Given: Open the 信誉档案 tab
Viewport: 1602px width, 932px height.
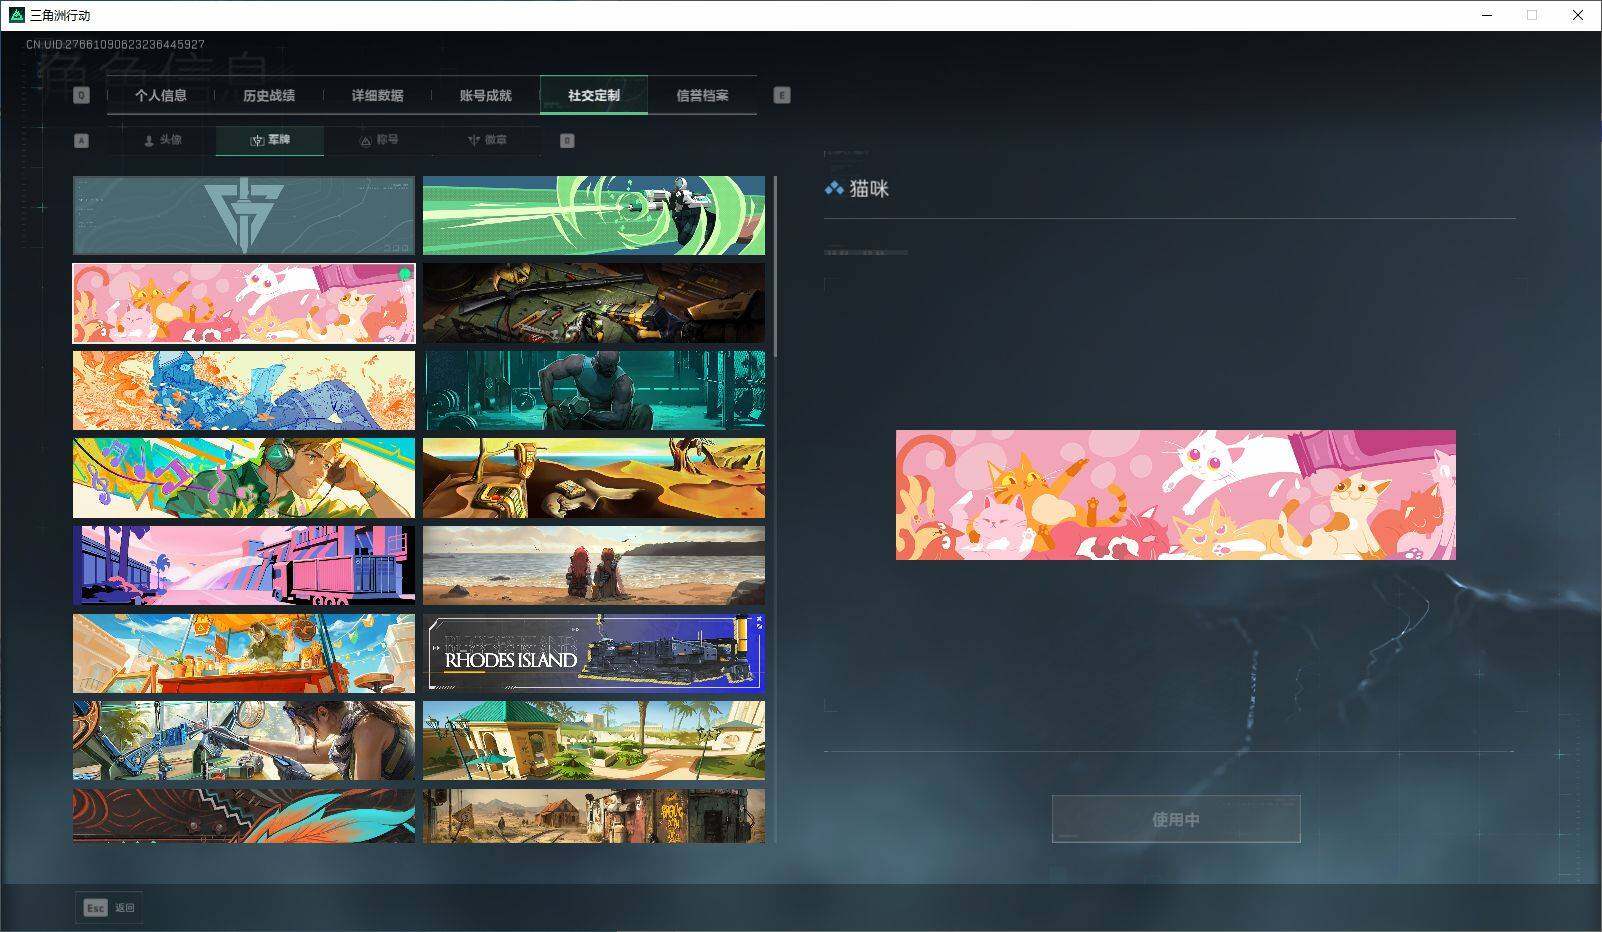Looking at the screenshot, I should [x=702, y=96].
